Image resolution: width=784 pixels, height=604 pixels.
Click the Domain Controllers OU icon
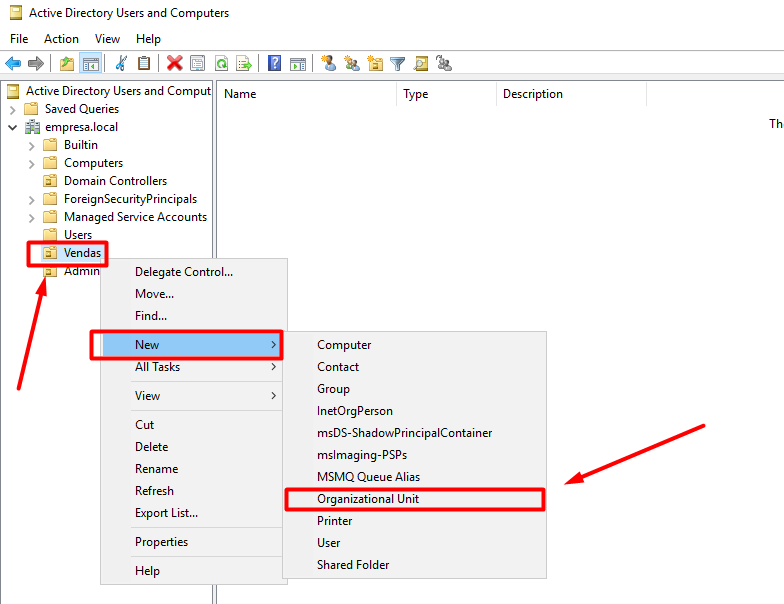point(50,180)
